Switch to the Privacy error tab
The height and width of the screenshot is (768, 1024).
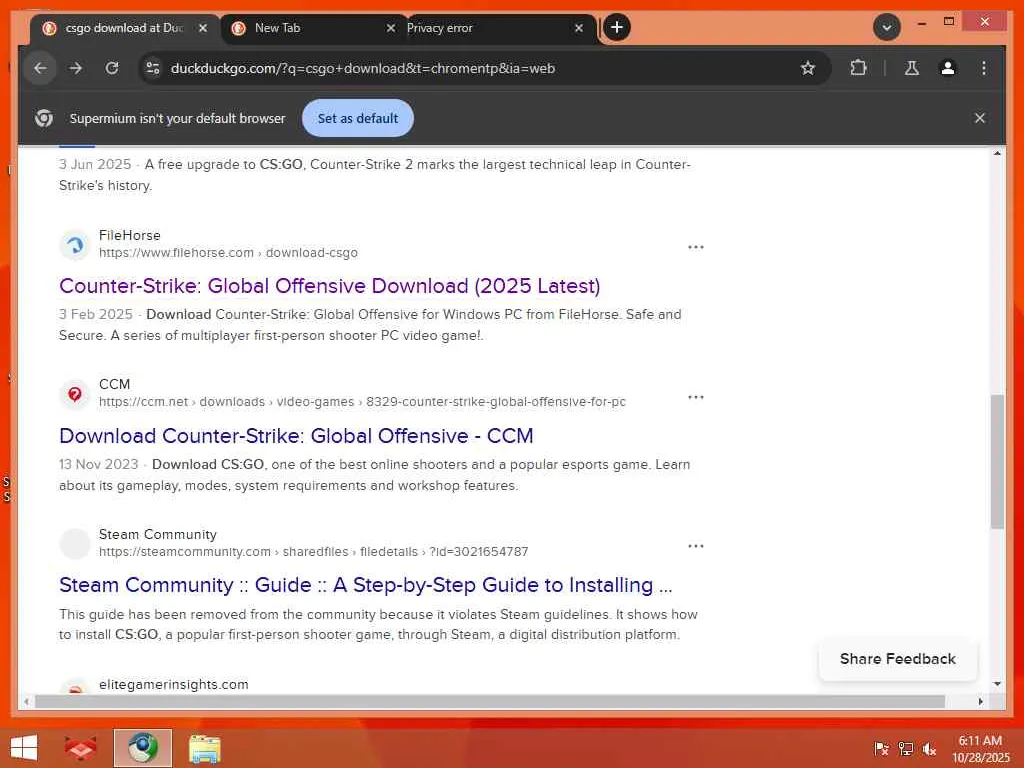[488, 28]
